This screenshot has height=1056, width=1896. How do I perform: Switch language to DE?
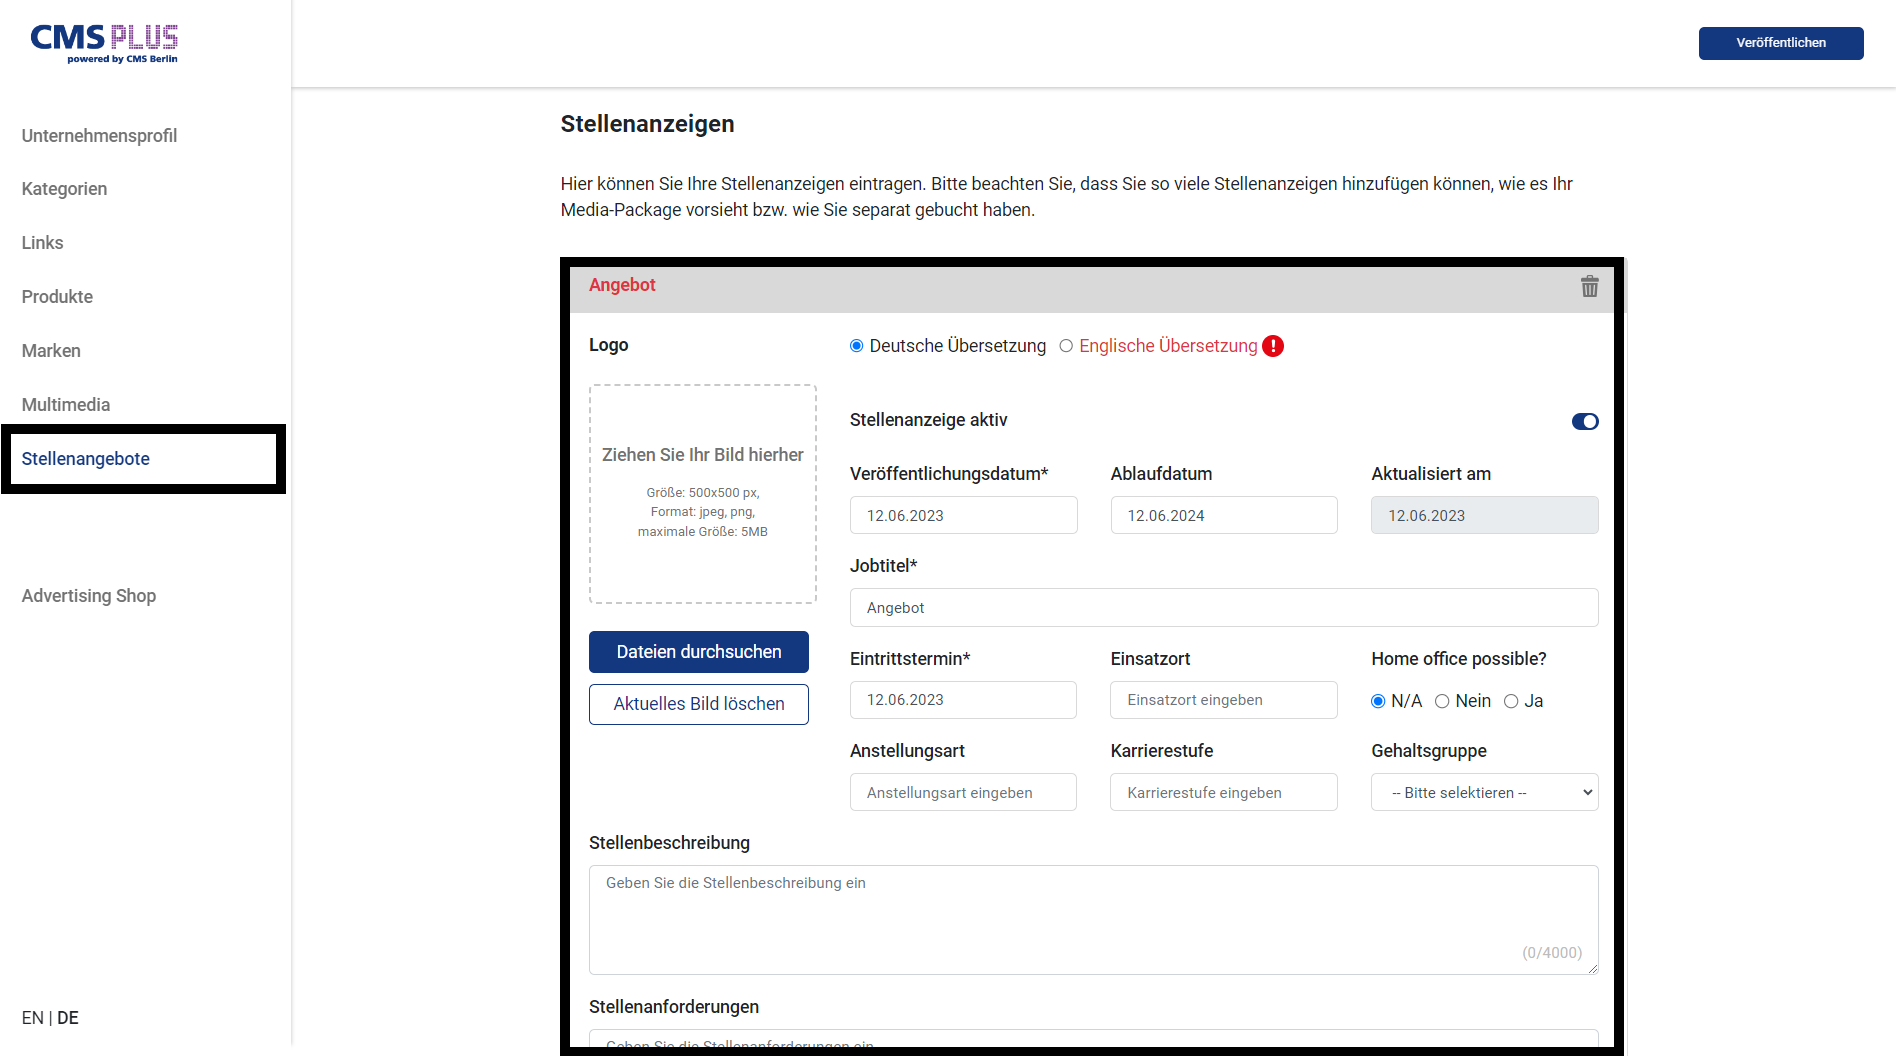click(68, 1018)
